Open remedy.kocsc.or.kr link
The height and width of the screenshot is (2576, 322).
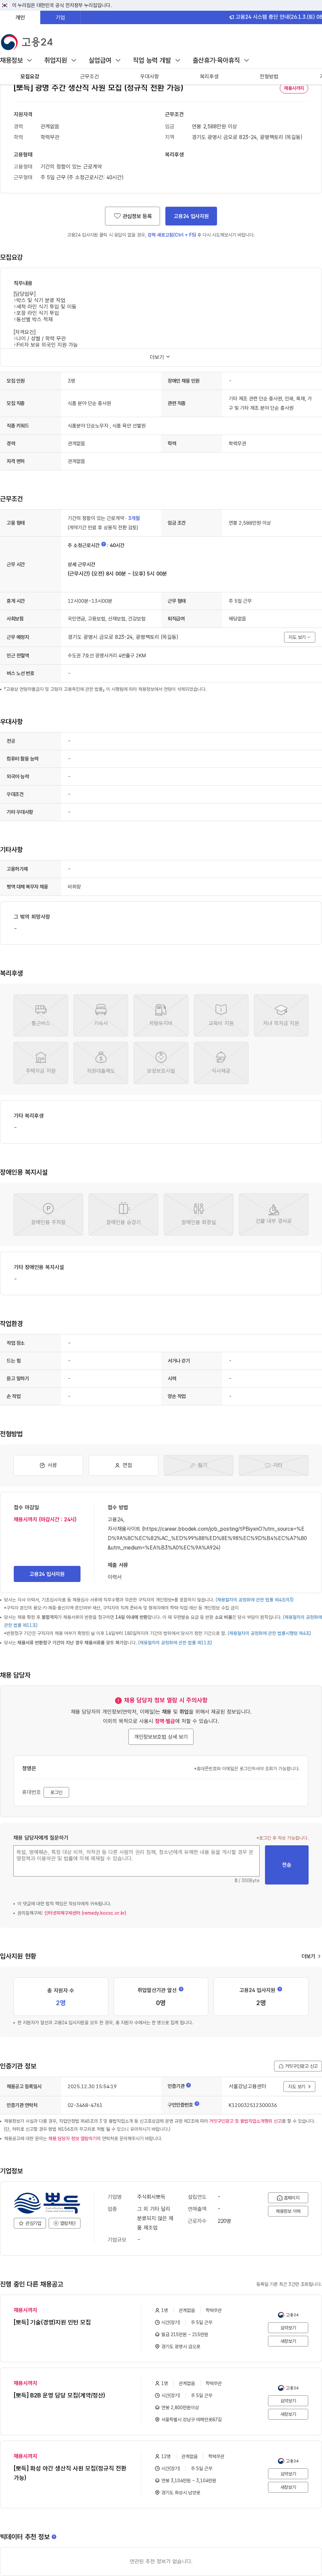point(85,1913)
